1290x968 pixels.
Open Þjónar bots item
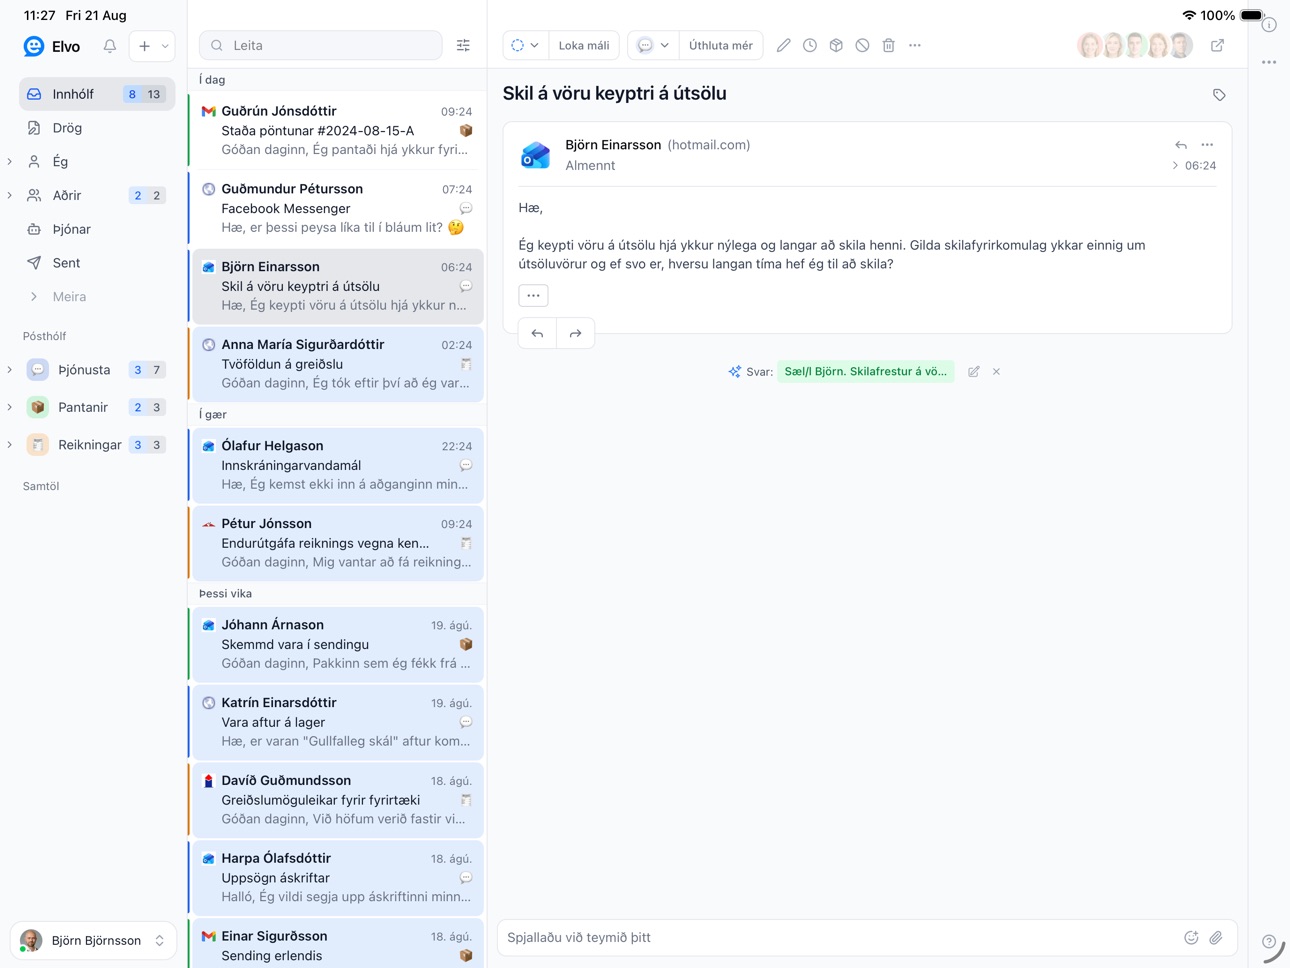[97, 229]
